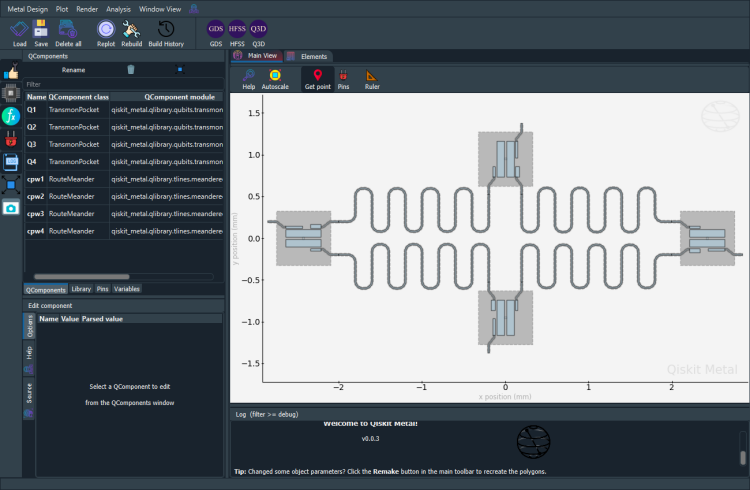Open the Q3D renderer
750x490 pixels.
pyautogui.click(x=258, y=33)
